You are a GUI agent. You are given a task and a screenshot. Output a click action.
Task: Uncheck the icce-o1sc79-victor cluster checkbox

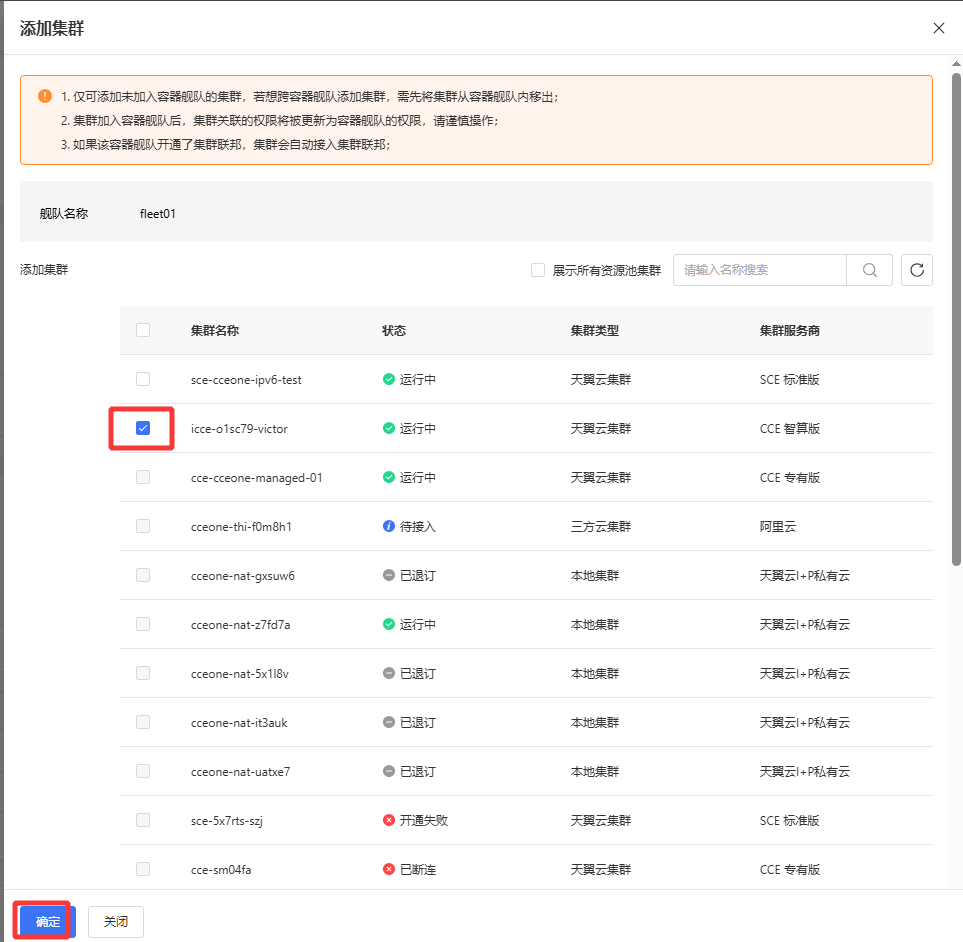(143, 428)
